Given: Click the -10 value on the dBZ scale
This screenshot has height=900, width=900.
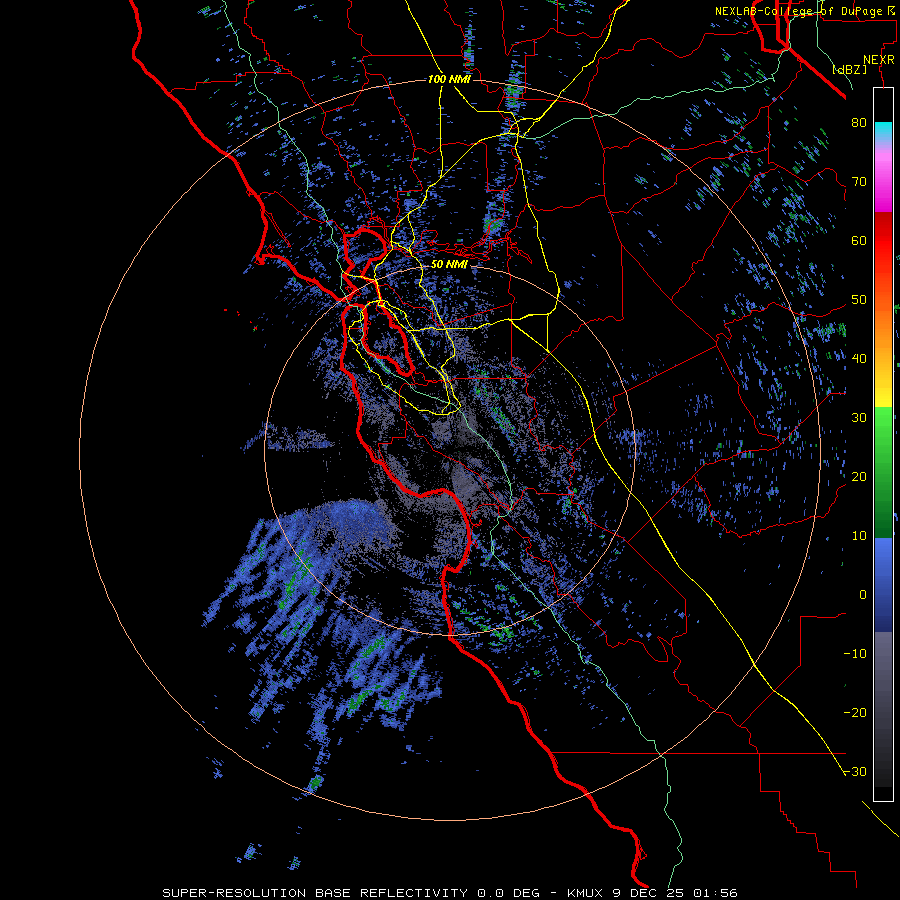Looking at the screenshot, I should (x=855, y=654).
